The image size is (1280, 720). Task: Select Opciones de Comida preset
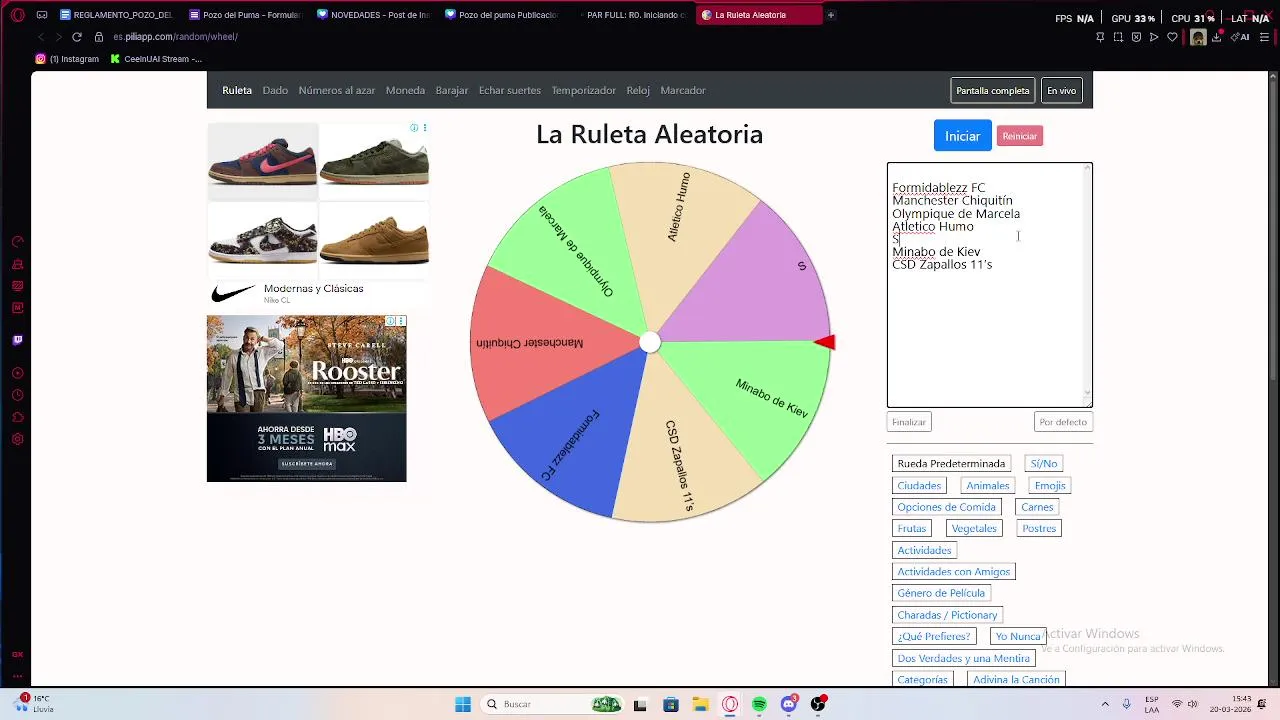pyautogui.click(x=947, y=507)
